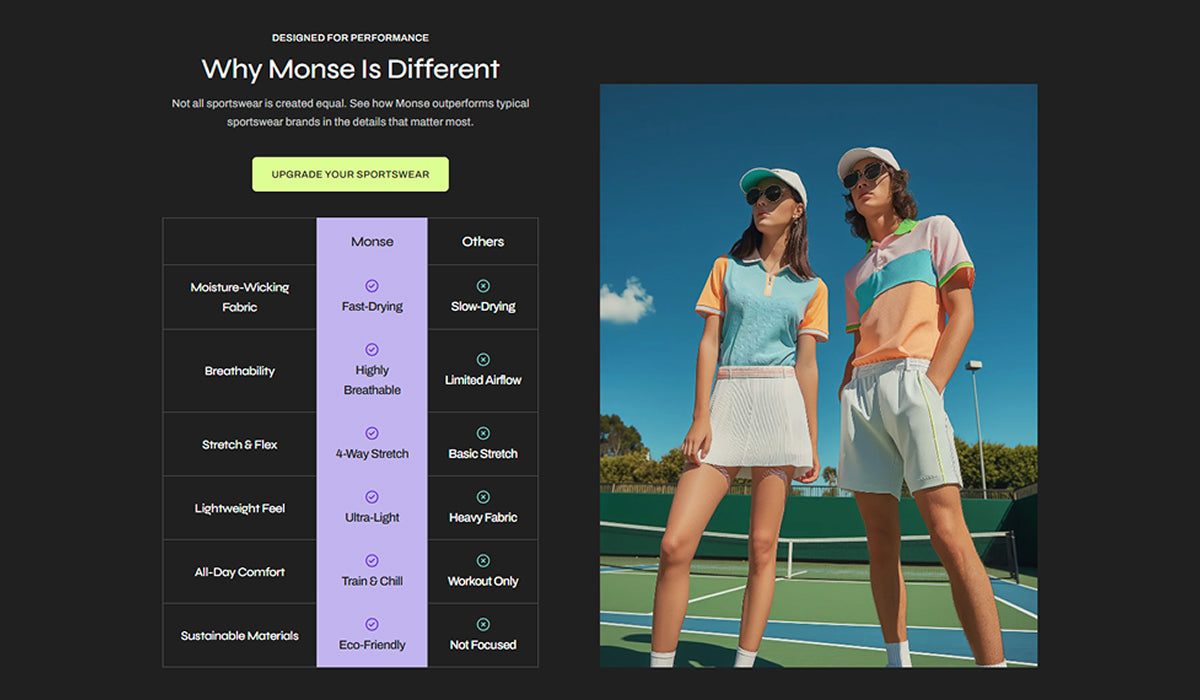Click checkmark icon above Ultra-Light
1200x700 pixels.
(x=372, y=497)
